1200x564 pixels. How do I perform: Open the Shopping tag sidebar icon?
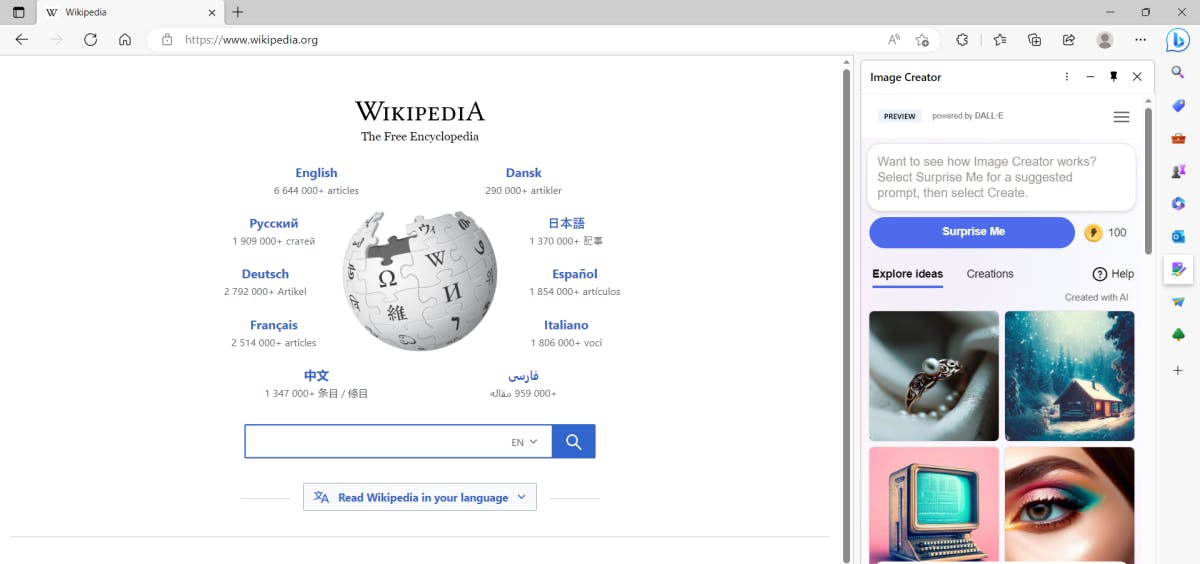(x=1178, y=105)
